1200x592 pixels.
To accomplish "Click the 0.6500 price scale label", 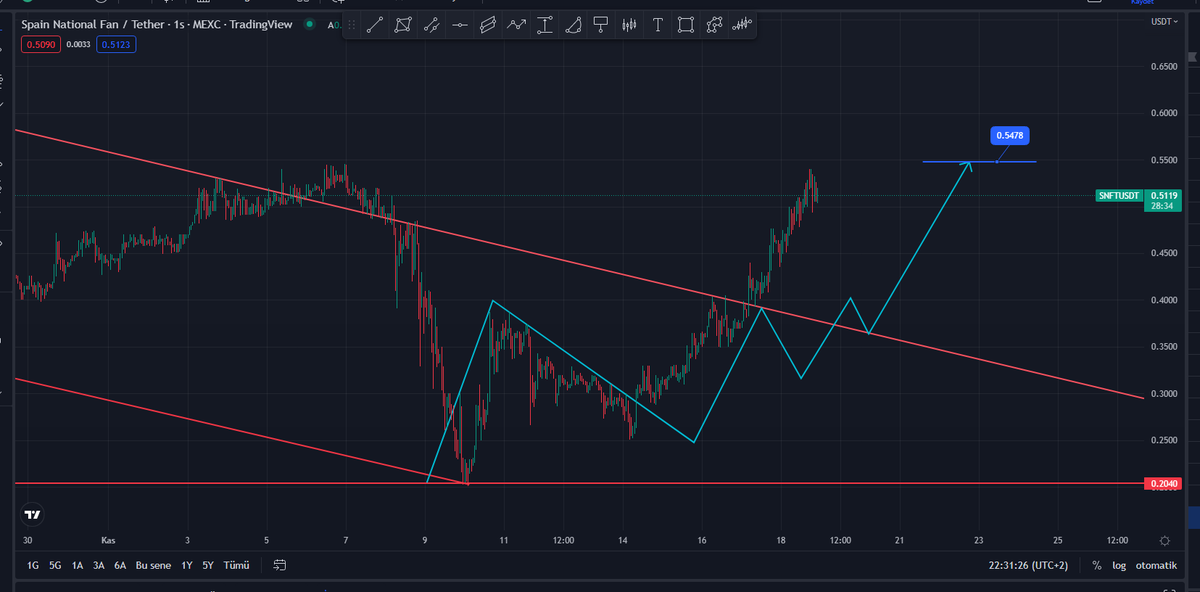I will (1163, 67).
